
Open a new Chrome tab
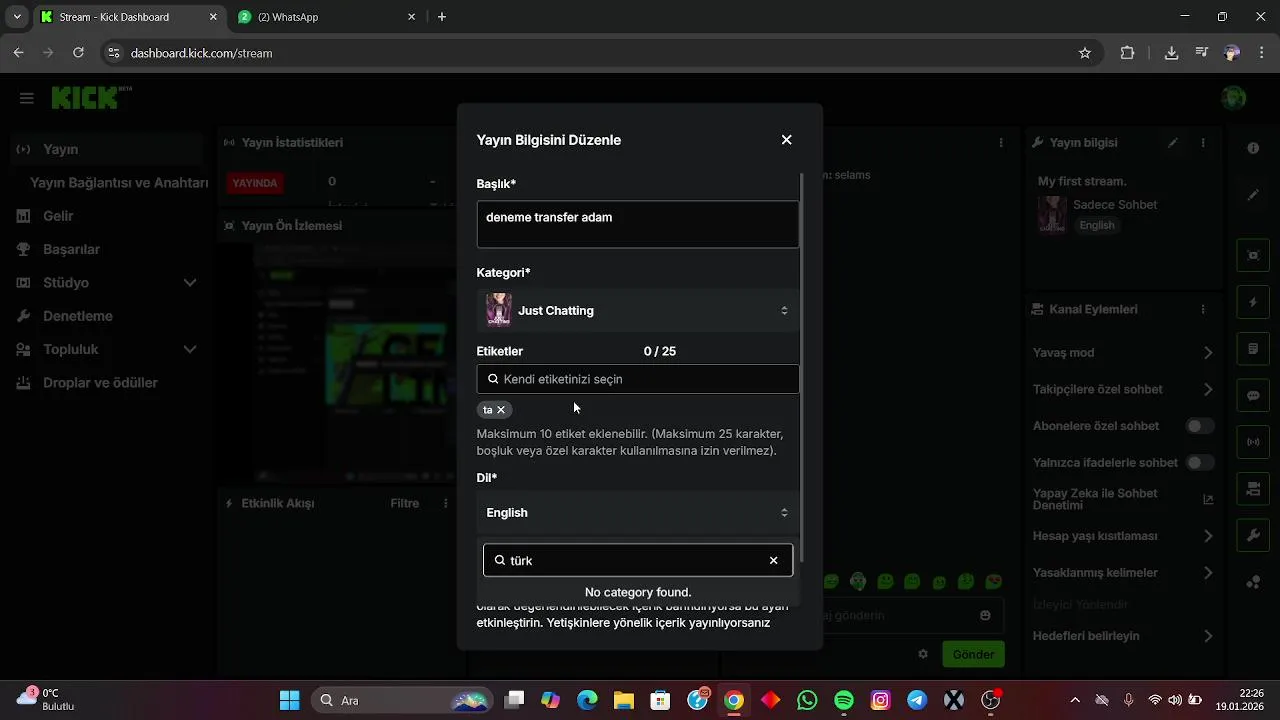(x=442, y=17)
